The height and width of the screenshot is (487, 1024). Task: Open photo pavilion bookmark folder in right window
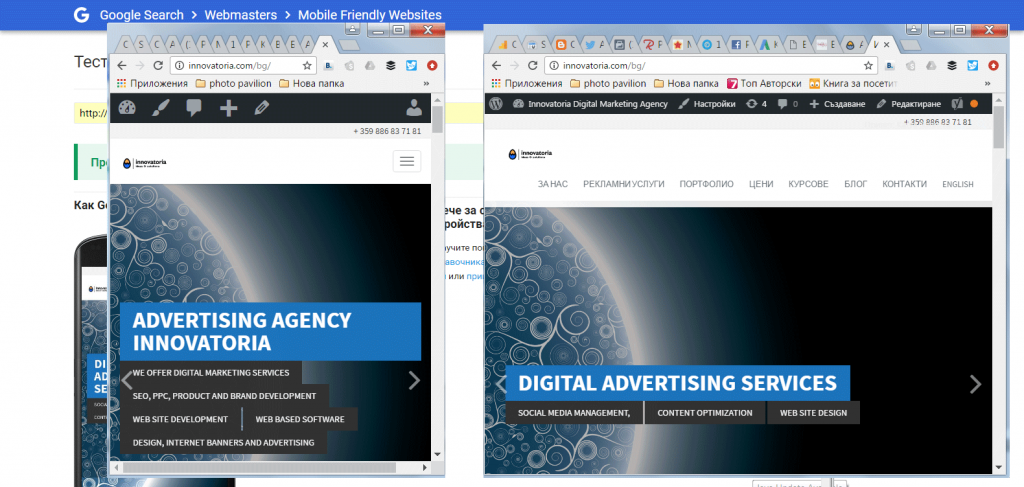point(608,84)
